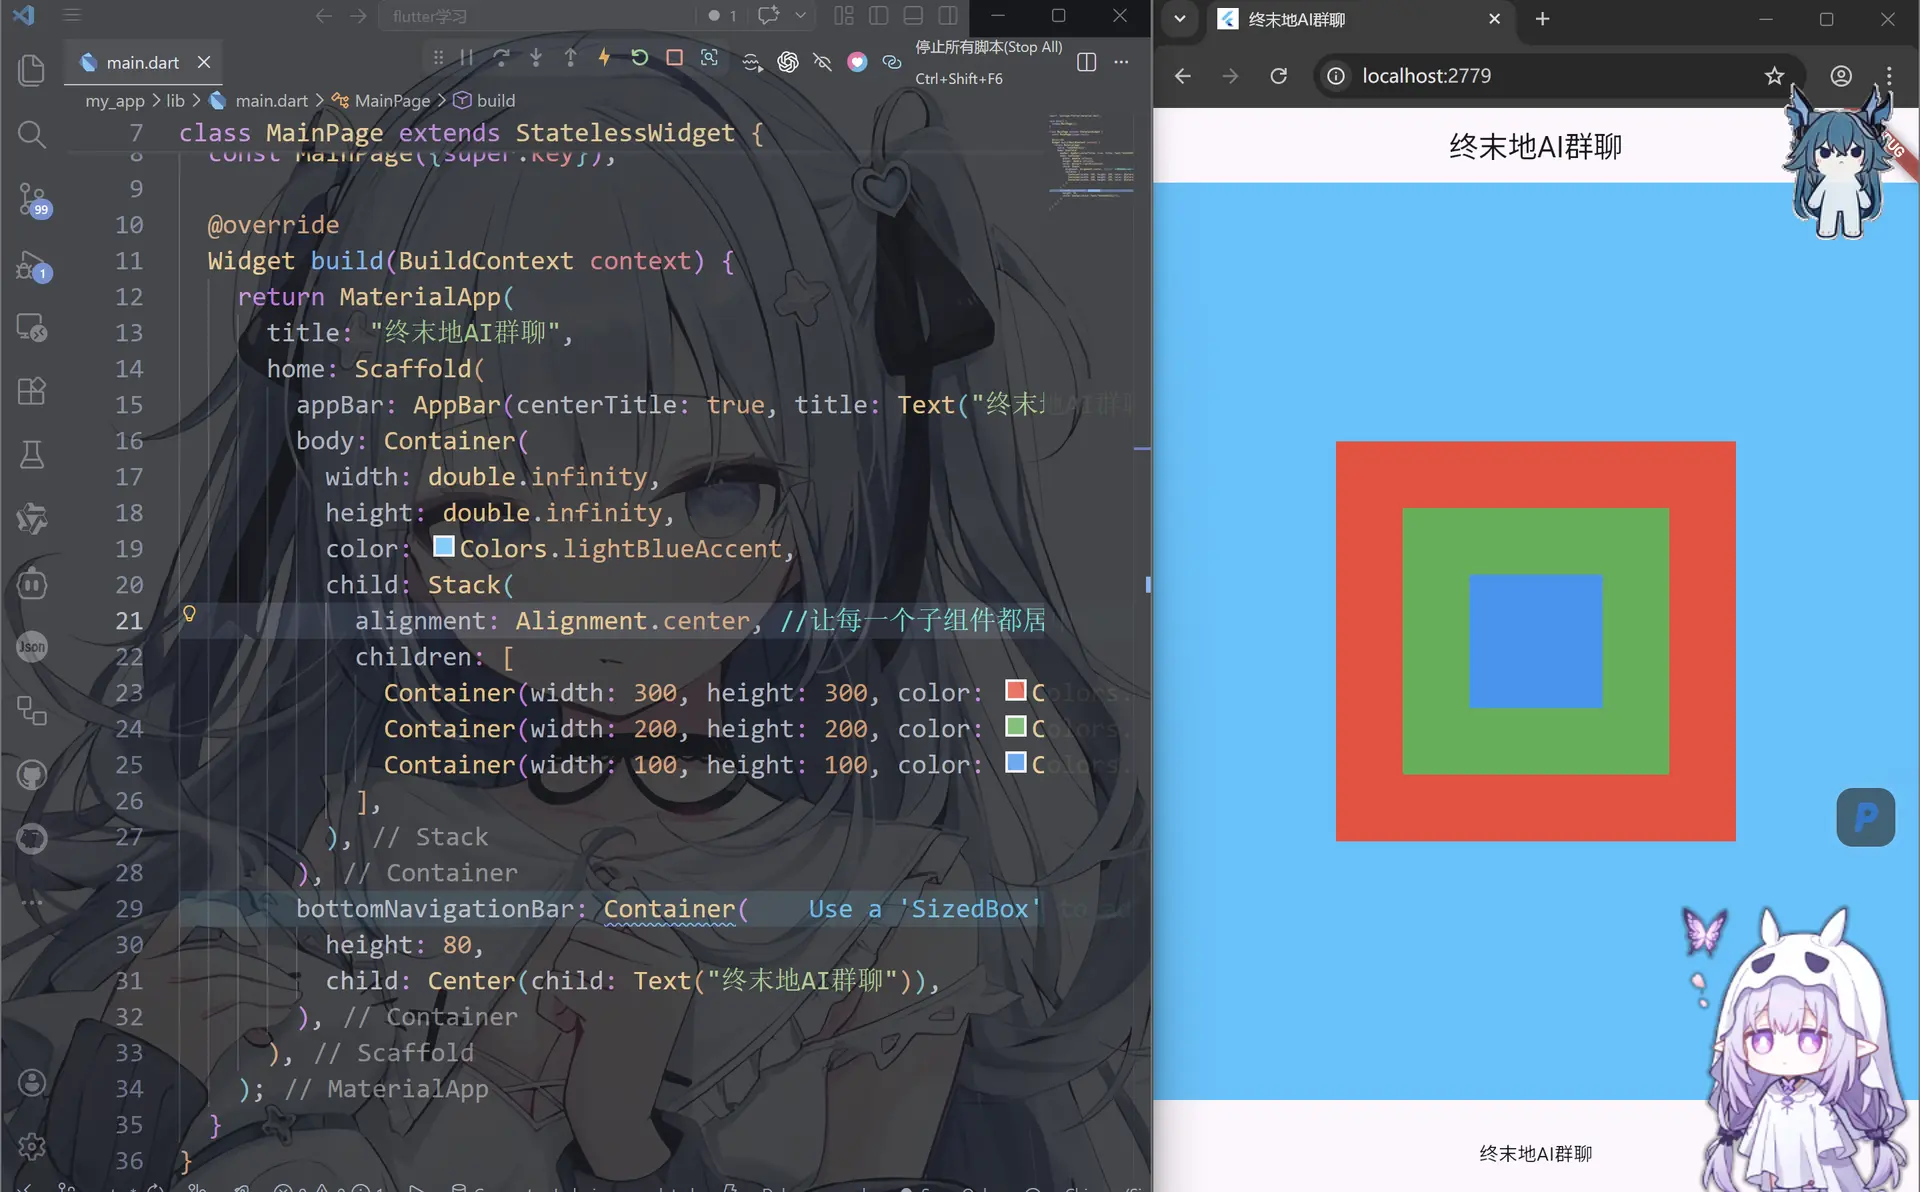Step into in the debug toolbar
This screenshot has width=1920, height=1192.
[x=536, y=58]
